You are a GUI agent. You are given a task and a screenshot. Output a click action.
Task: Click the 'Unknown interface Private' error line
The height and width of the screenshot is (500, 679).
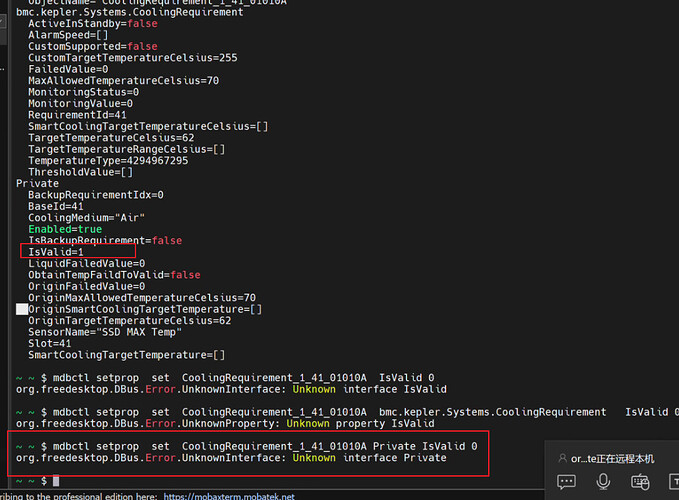(231, 458)
